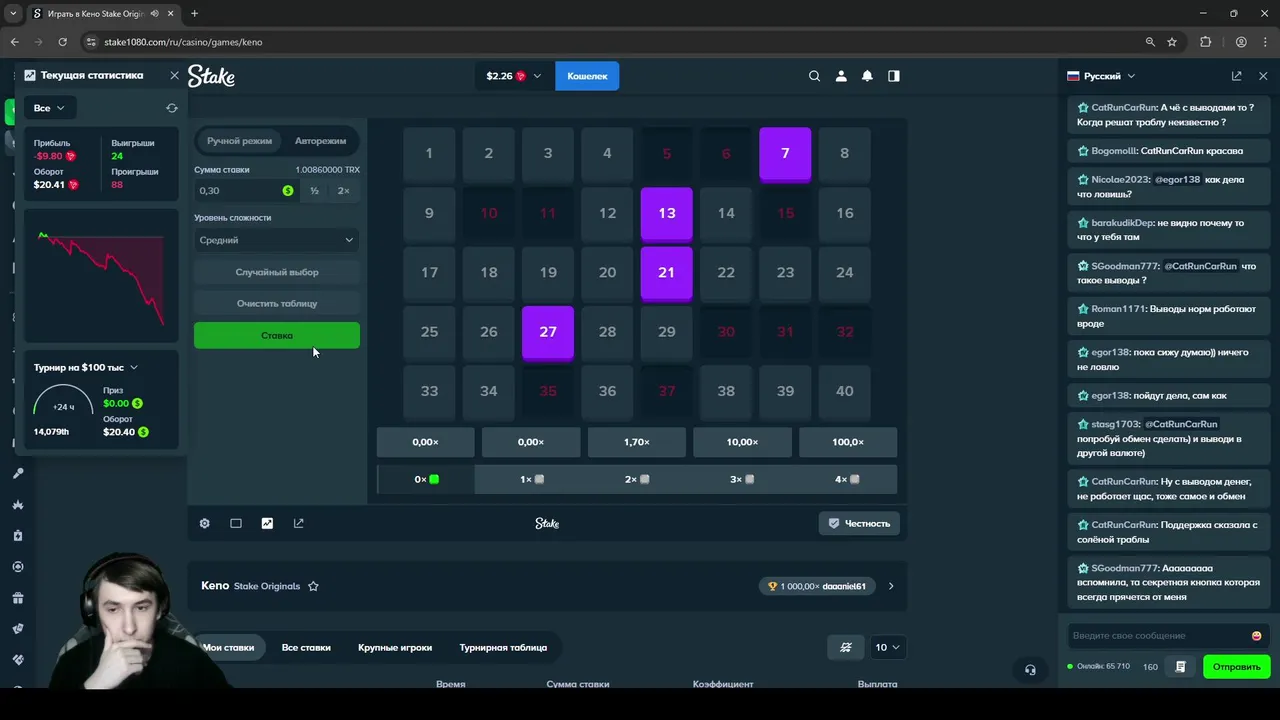Refresh the live statistics
The image size is (1280, 720).
[x=172, y=108]
